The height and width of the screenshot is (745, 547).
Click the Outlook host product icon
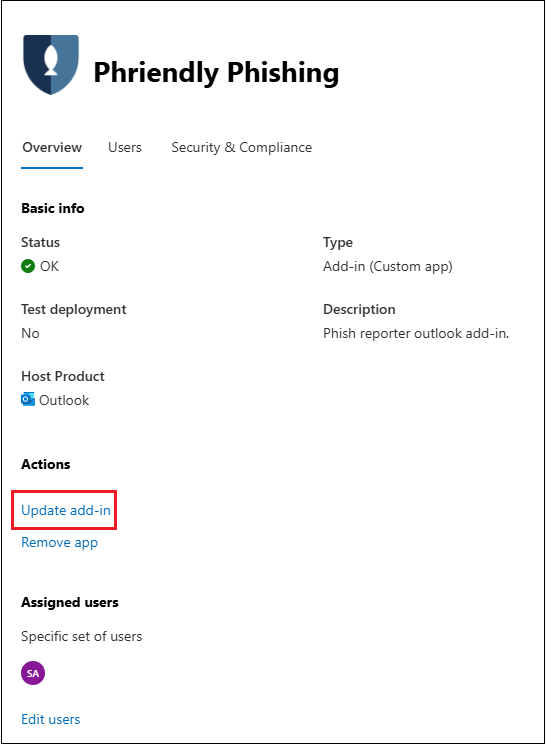pos(28,400)
